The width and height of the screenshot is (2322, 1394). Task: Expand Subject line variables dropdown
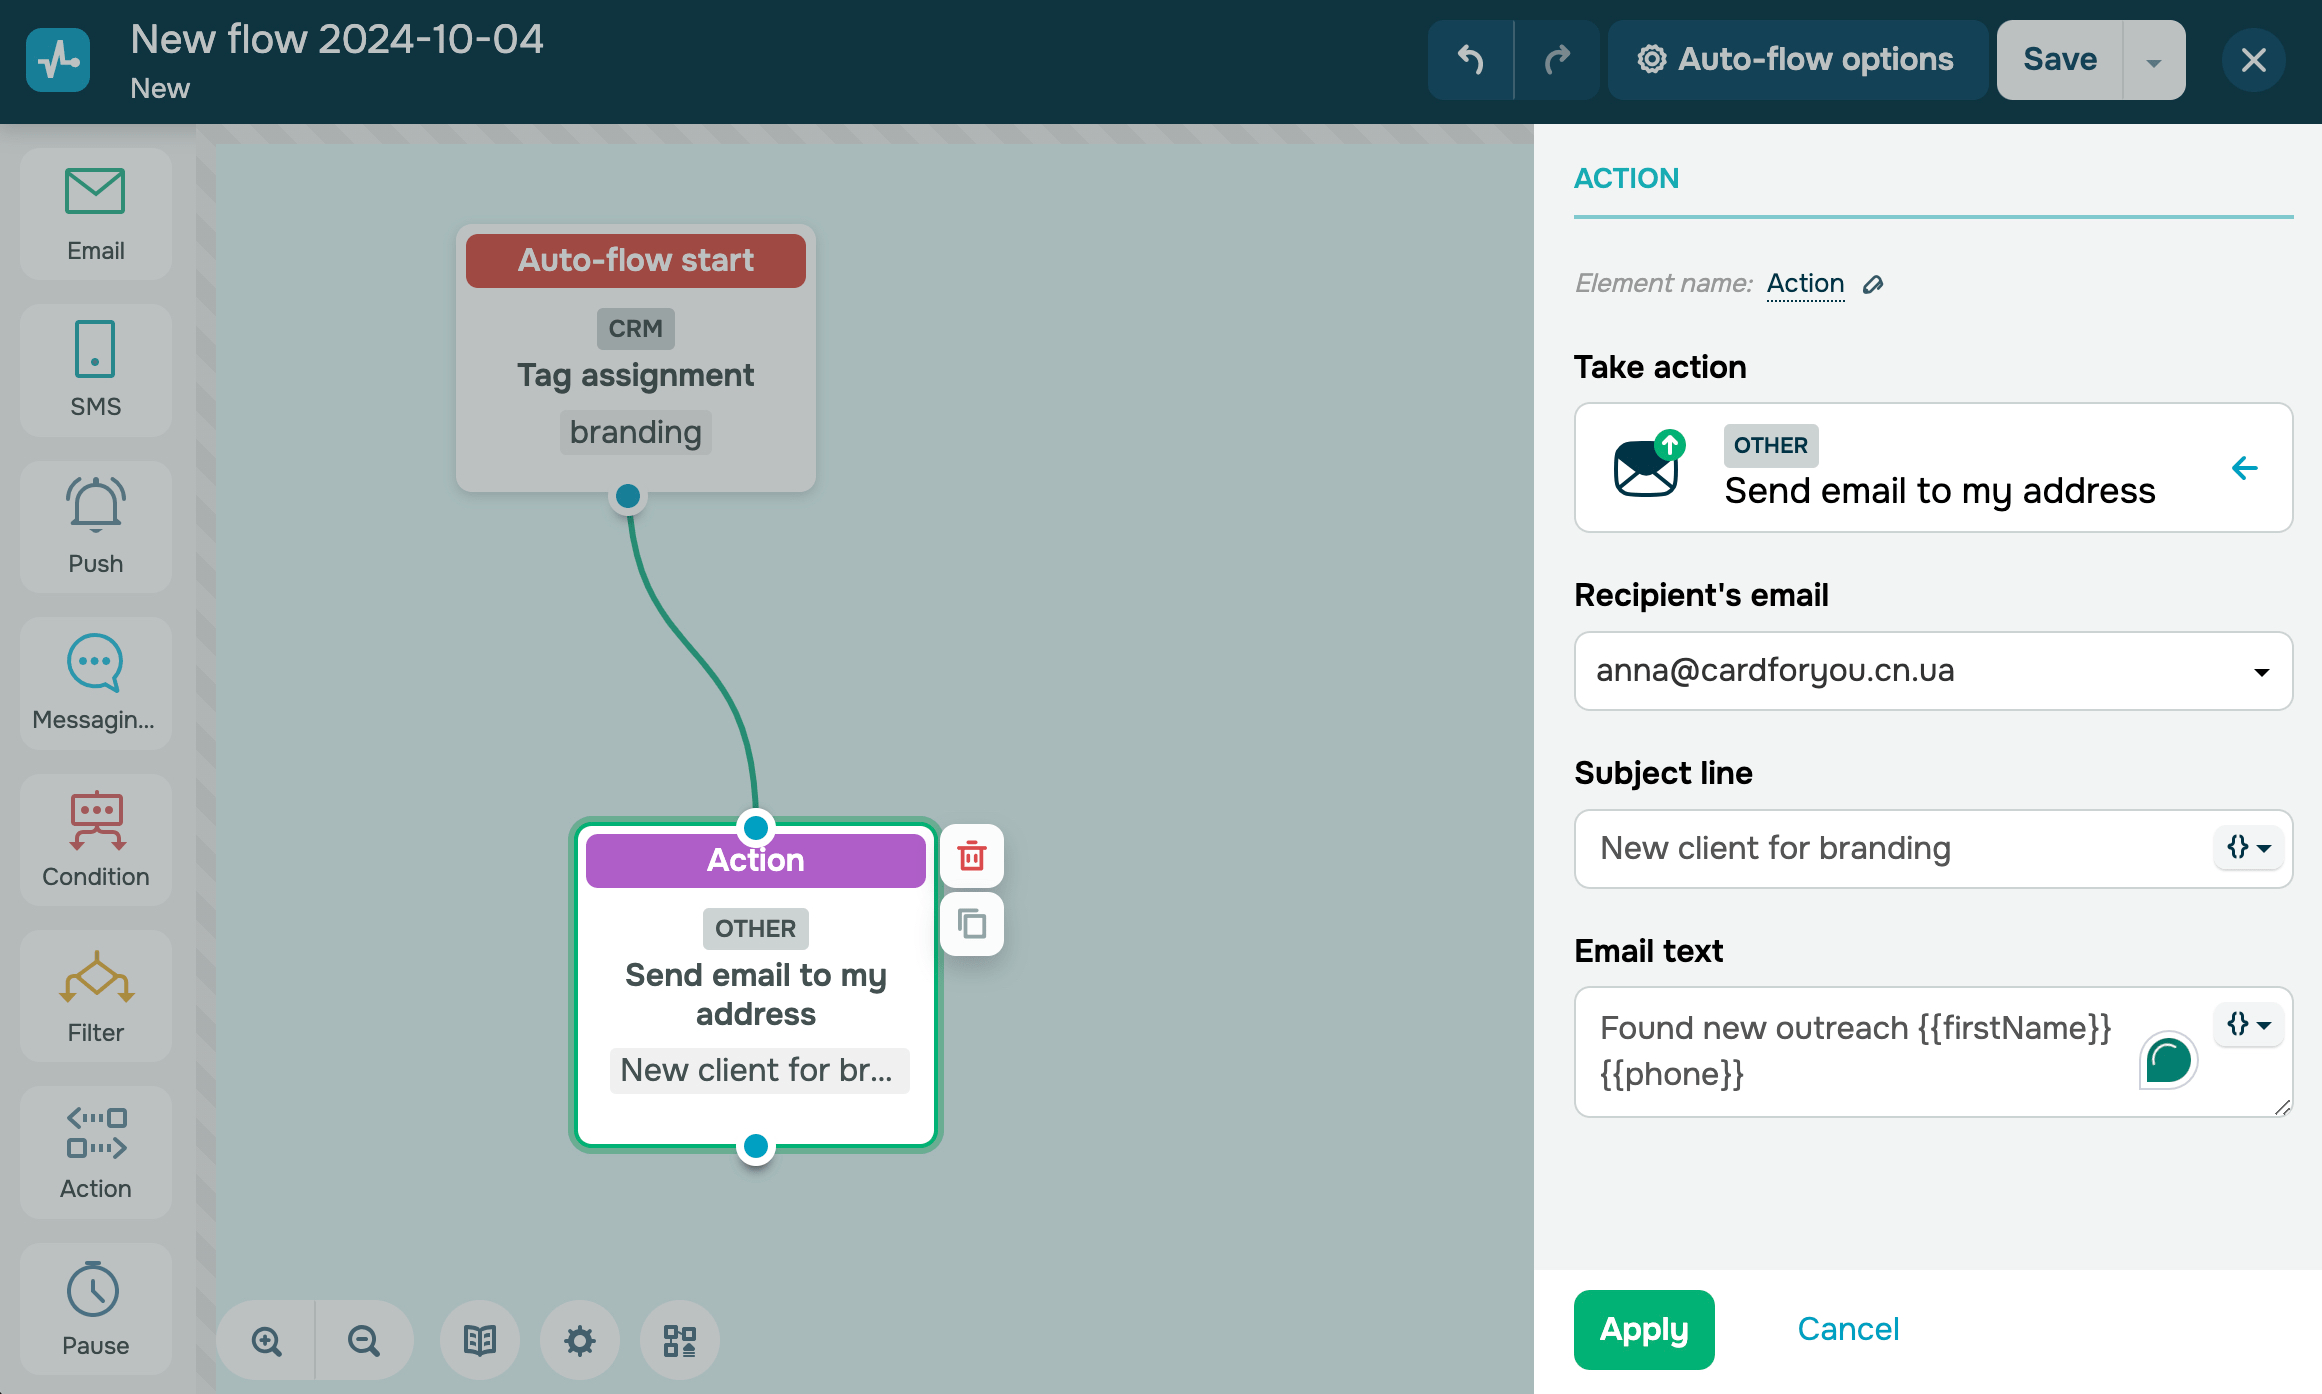click(x=2248, y=848)
